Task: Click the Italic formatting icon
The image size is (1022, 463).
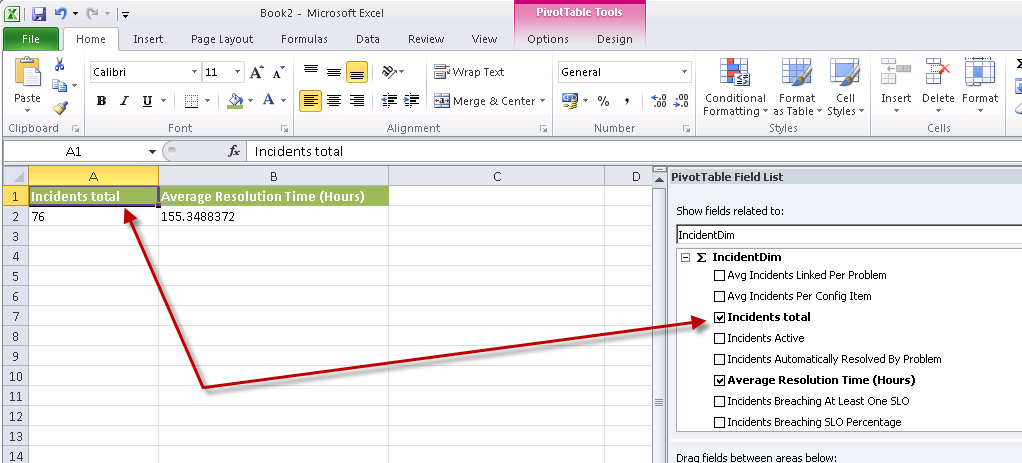Action: (125, 101)
